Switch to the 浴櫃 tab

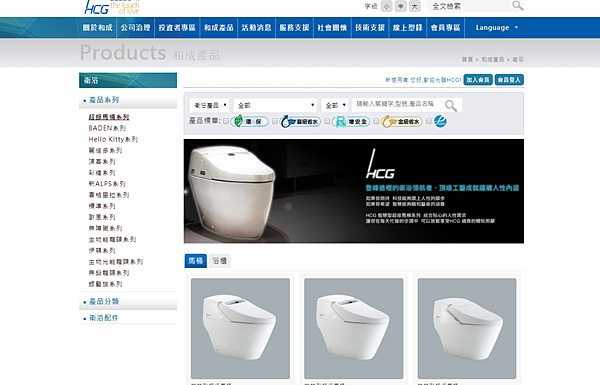(x=220, y=261)
